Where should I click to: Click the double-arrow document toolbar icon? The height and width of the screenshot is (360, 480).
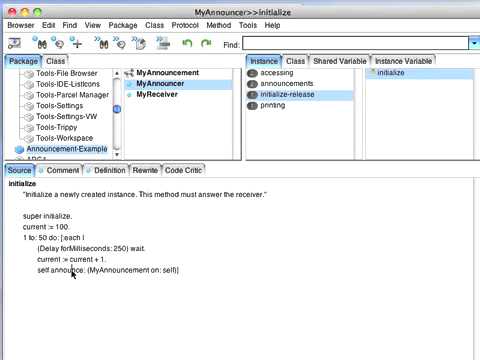[139, 43]
